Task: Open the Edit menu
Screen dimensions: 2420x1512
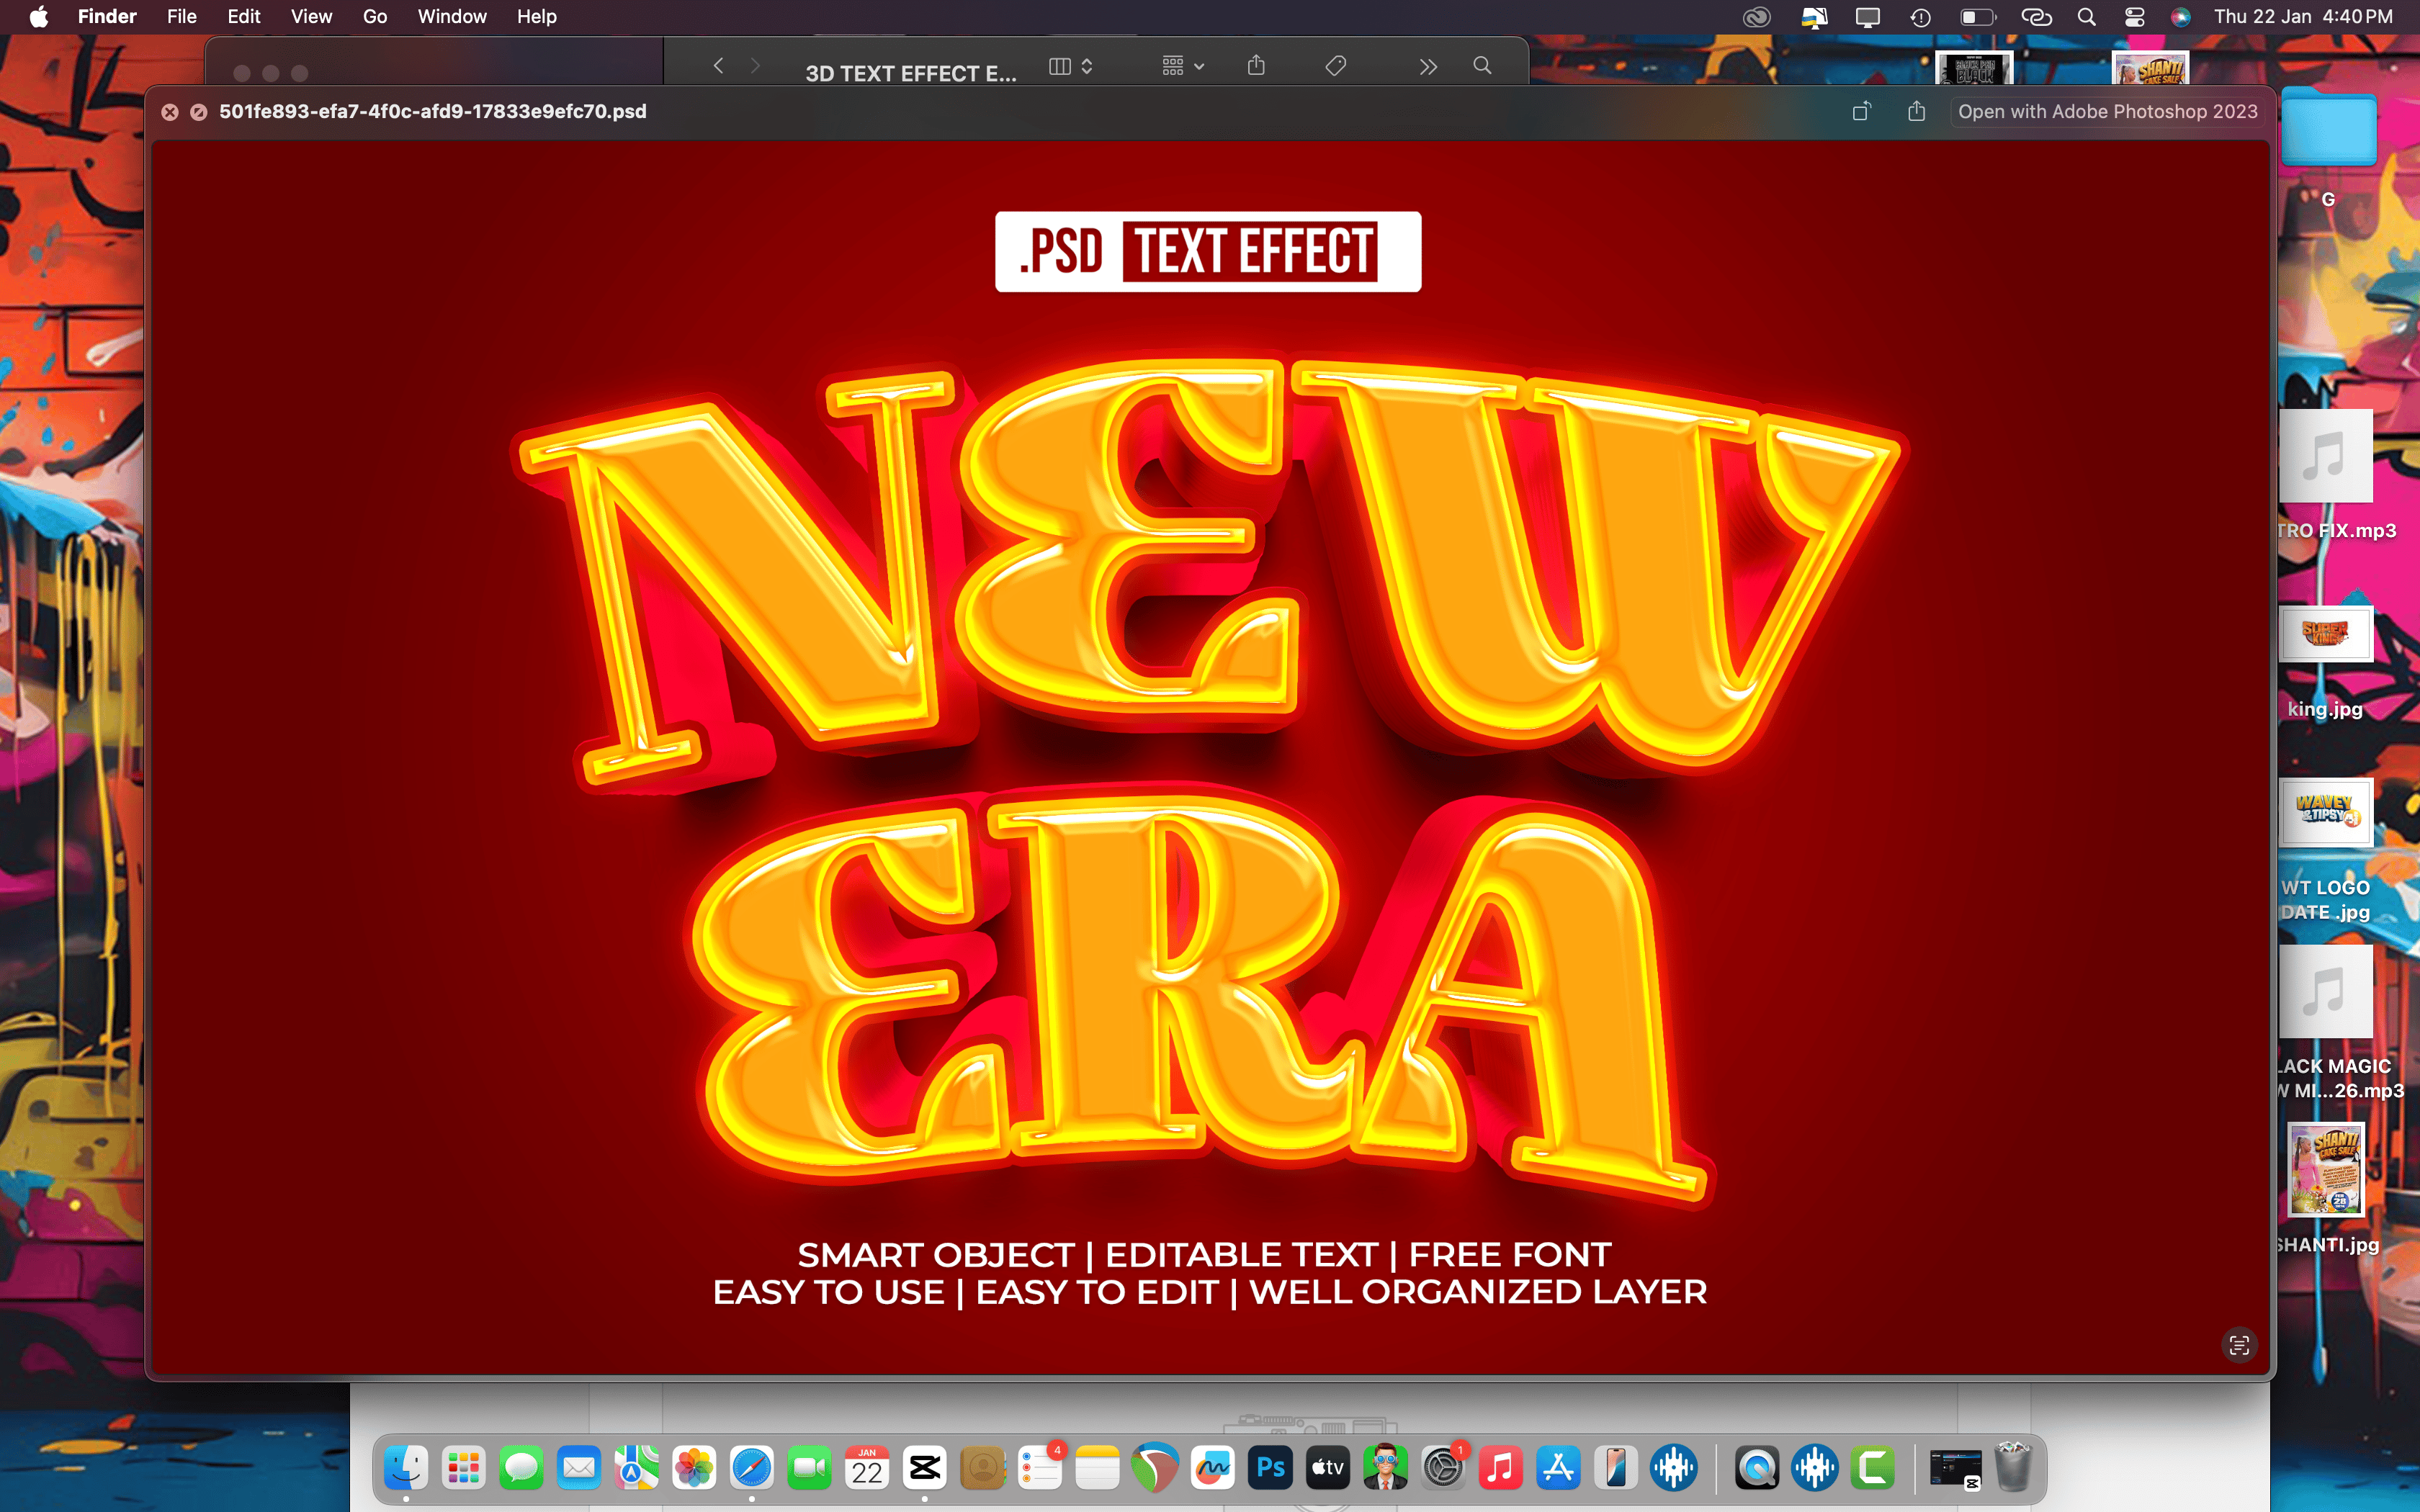Action: tap(243, 17)
